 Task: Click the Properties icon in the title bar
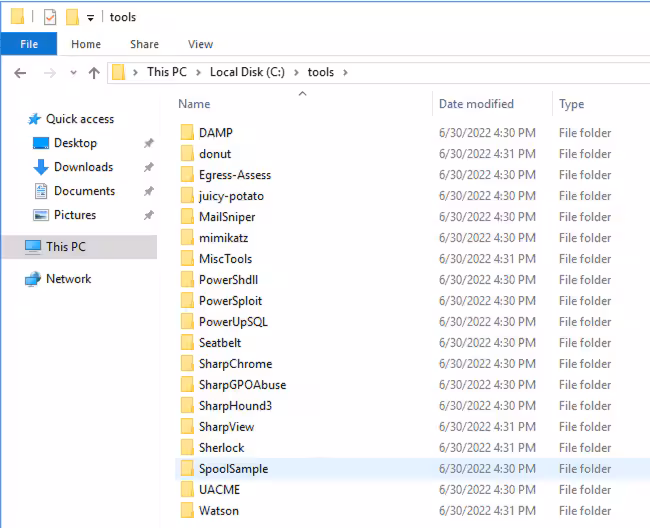click(49, 17)
